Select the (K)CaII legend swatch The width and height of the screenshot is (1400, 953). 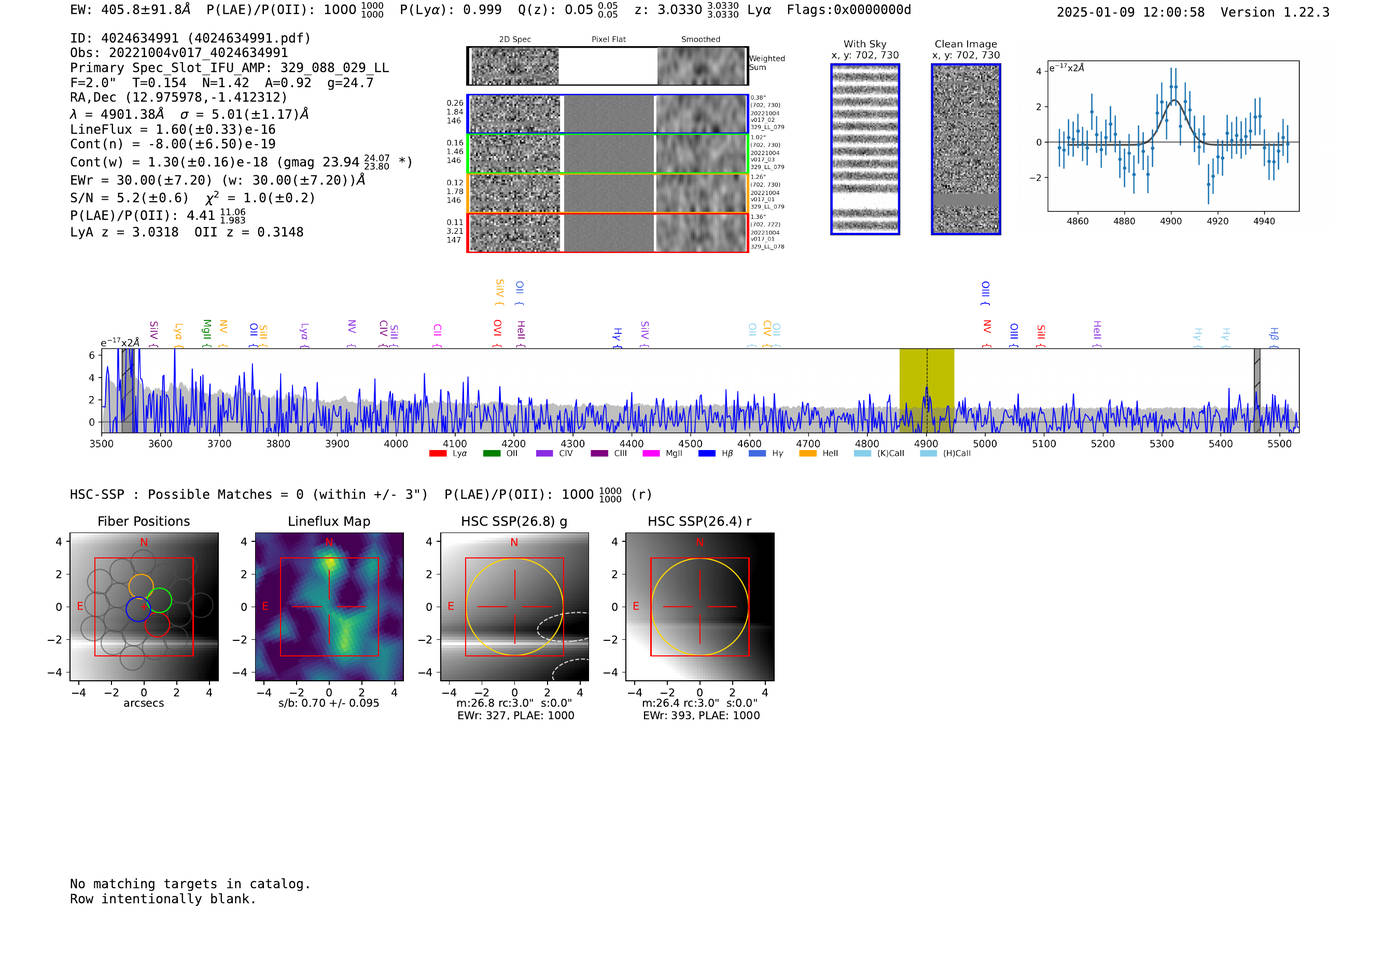tap(862, 453)
